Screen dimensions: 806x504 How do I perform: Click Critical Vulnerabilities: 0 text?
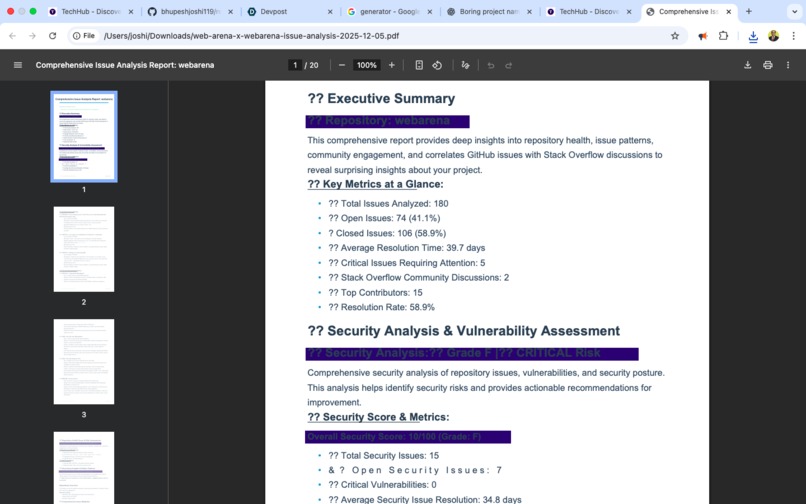coord(382,485)
